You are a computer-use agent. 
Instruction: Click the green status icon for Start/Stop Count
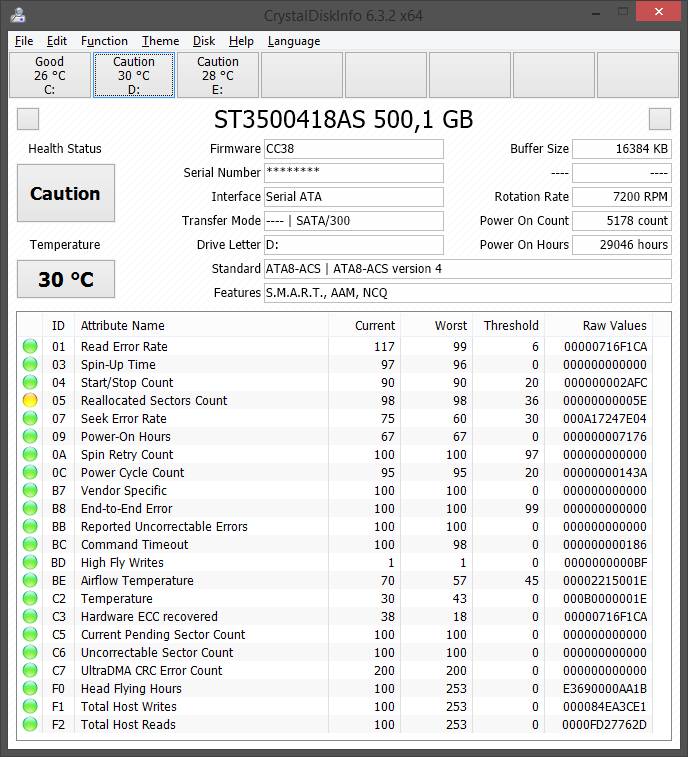(x=30, y=382)
